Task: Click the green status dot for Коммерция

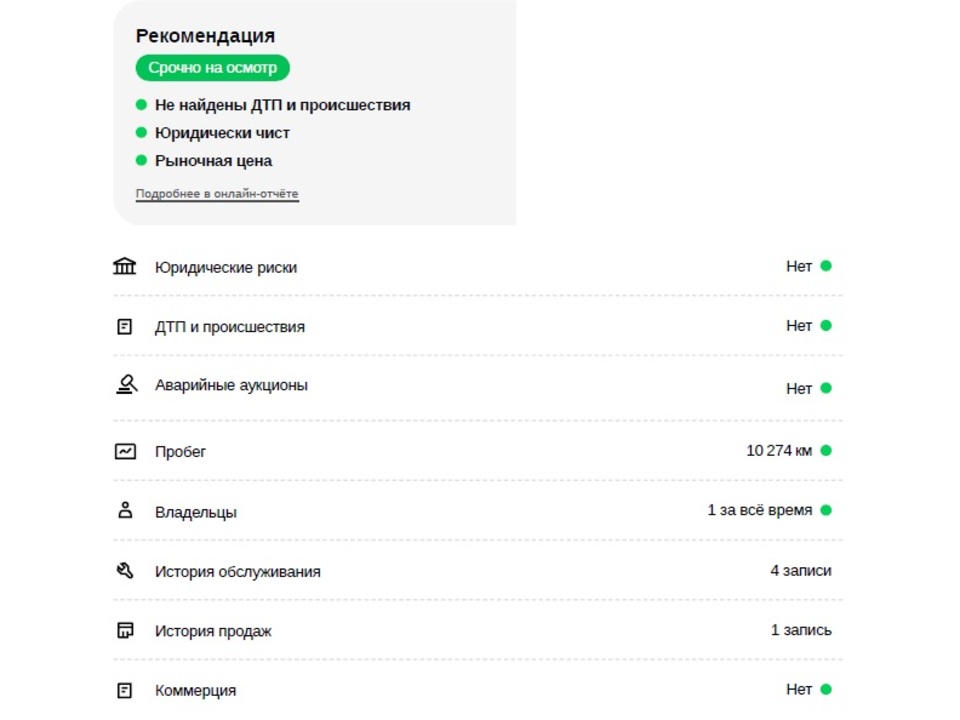Action: pyautogui.click(x=826, y=689)
